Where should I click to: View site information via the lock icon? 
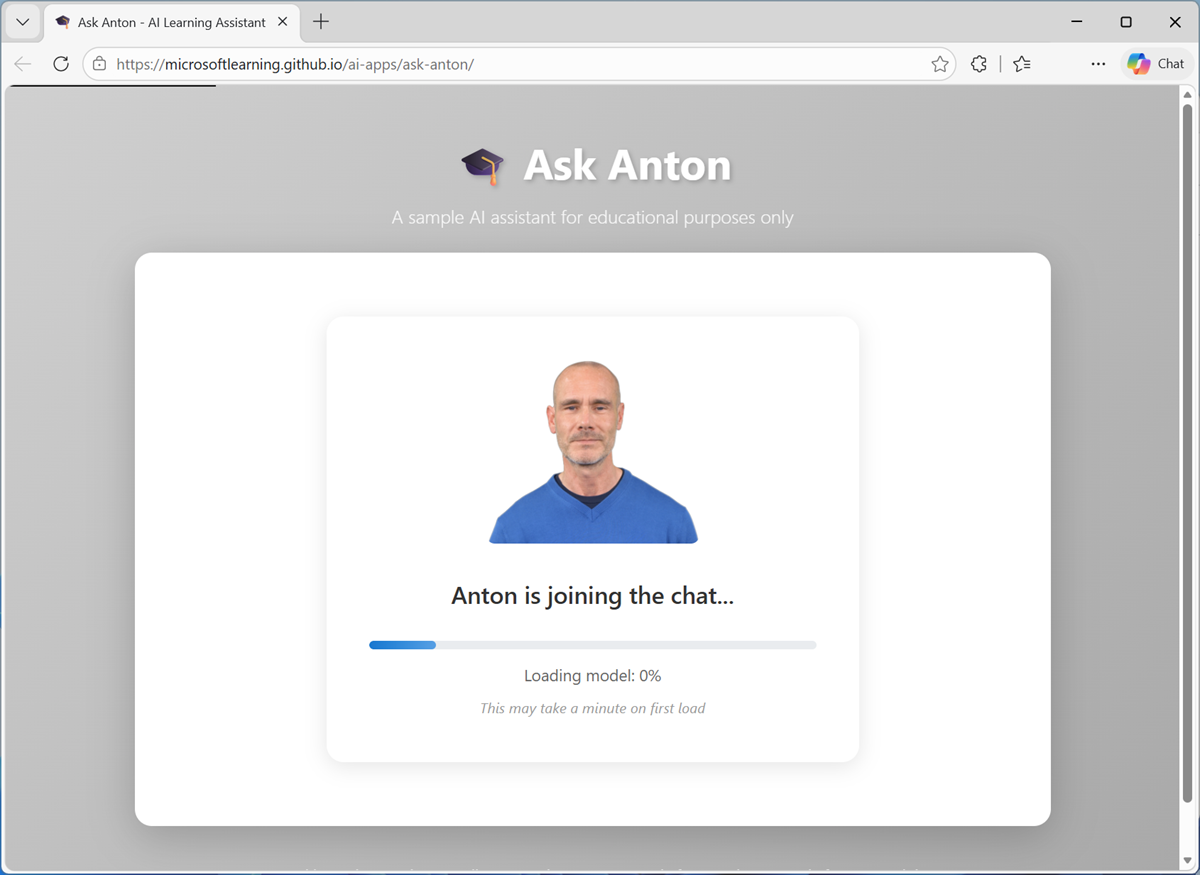[99, 62]
